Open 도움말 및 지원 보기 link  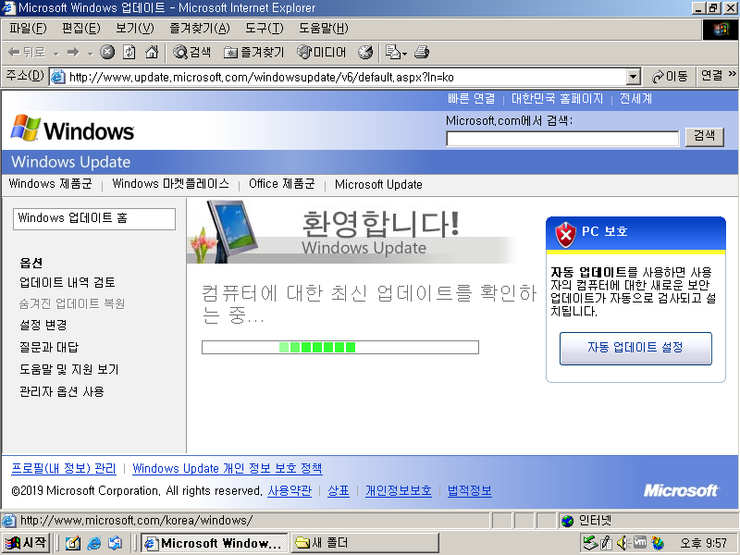click(x=69, y=369)
